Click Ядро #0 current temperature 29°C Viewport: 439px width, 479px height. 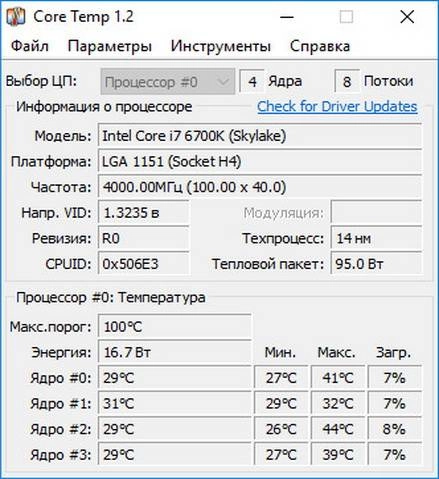(x=175, y=378)
